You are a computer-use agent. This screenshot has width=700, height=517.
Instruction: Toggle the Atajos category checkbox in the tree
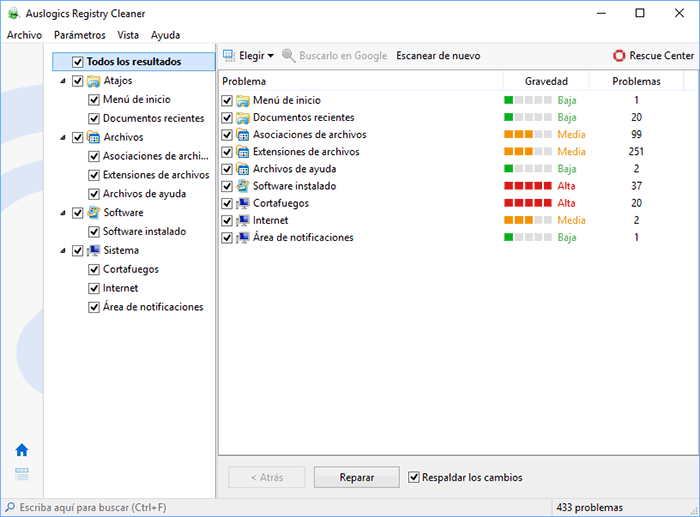click(78, 81)
